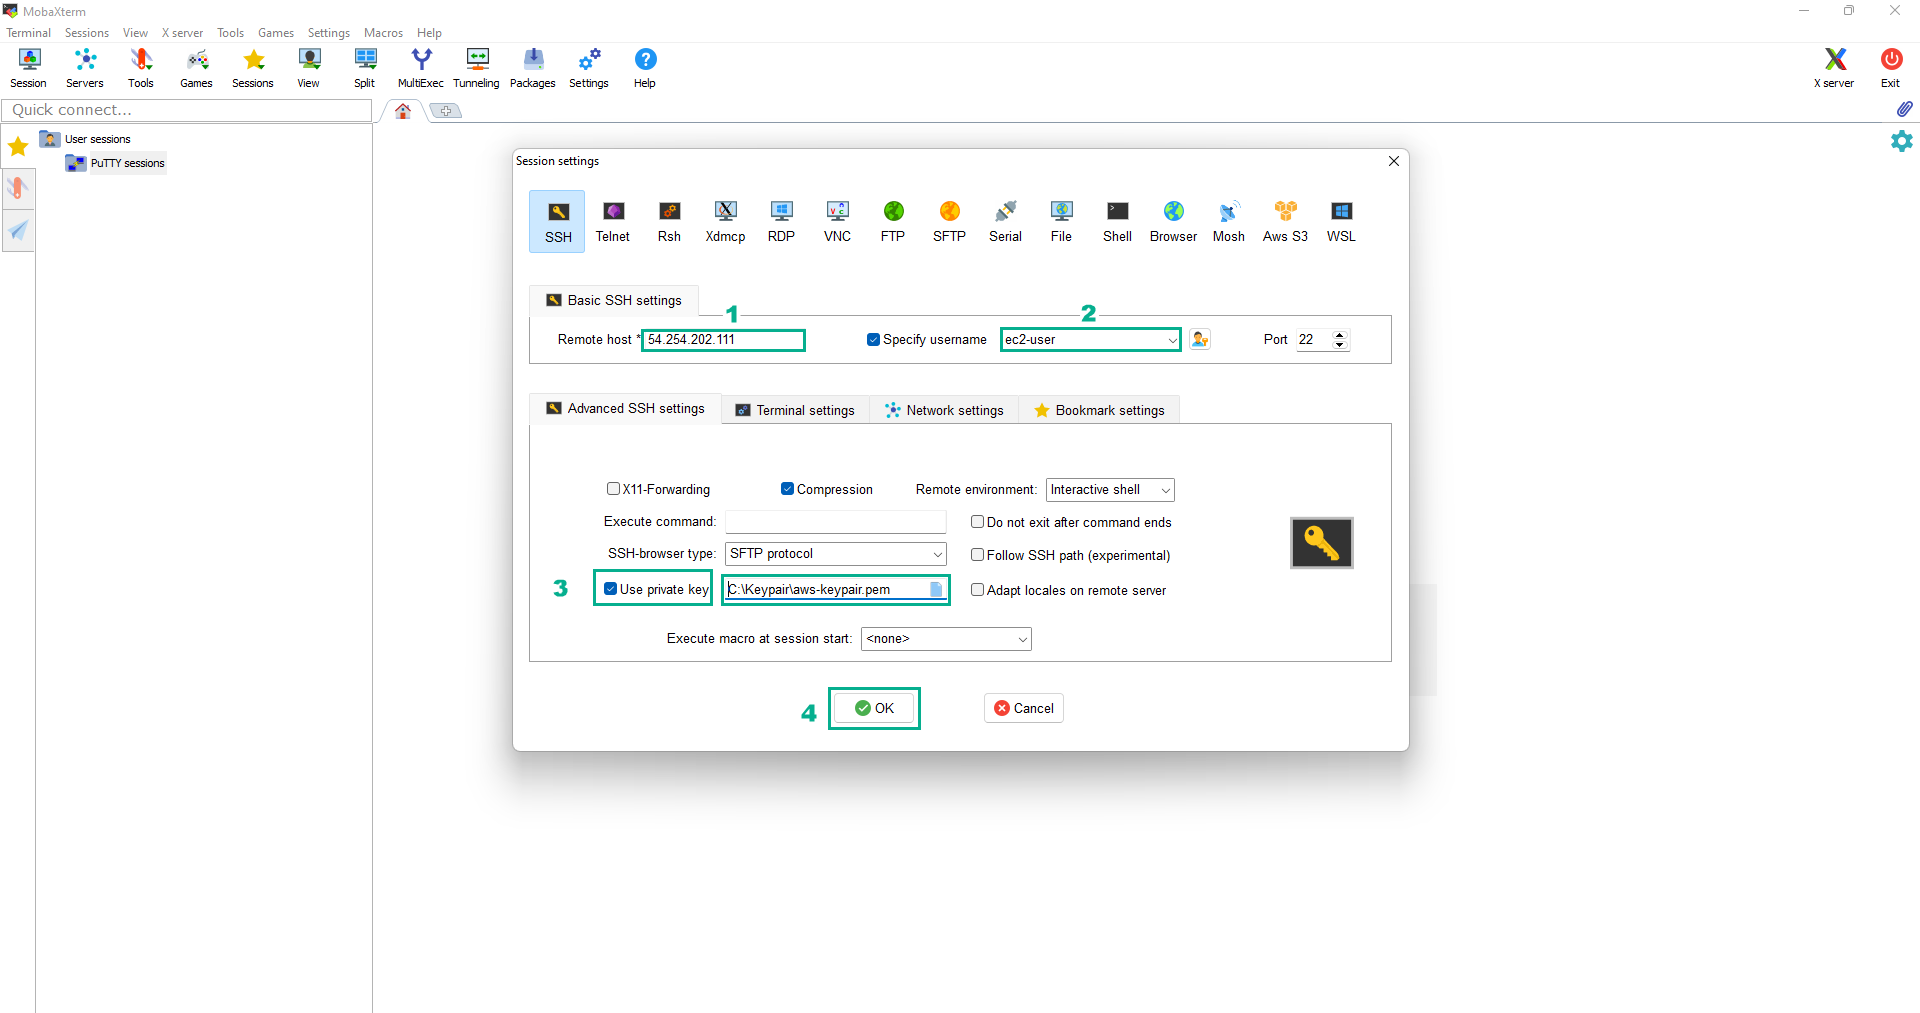The width and height of the screenshot is (1920, 1013).
Task: Click the private key browse file icon
Action: 936,590
